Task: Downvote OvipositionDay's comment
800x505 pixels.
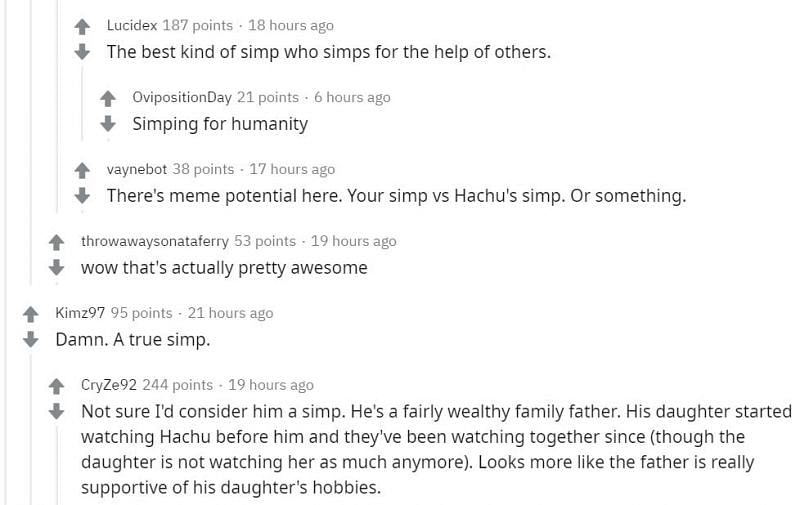Action: click(110, 123)
